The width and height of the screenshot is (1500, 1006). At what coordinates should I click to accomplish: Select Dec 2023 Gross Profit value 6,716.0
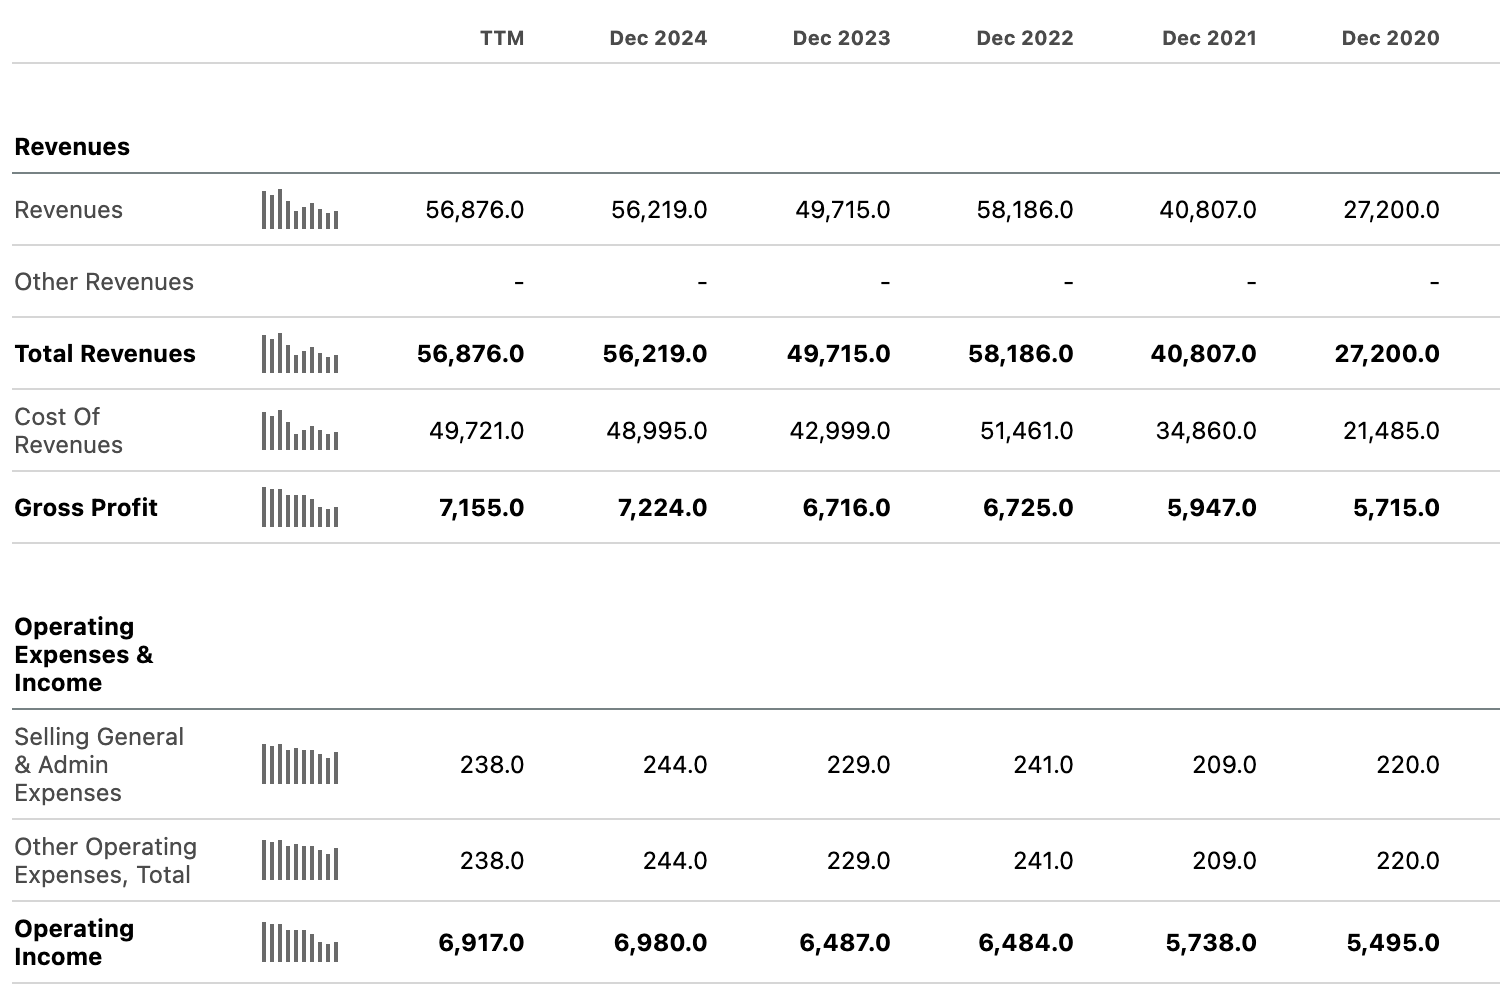[846, 508]
